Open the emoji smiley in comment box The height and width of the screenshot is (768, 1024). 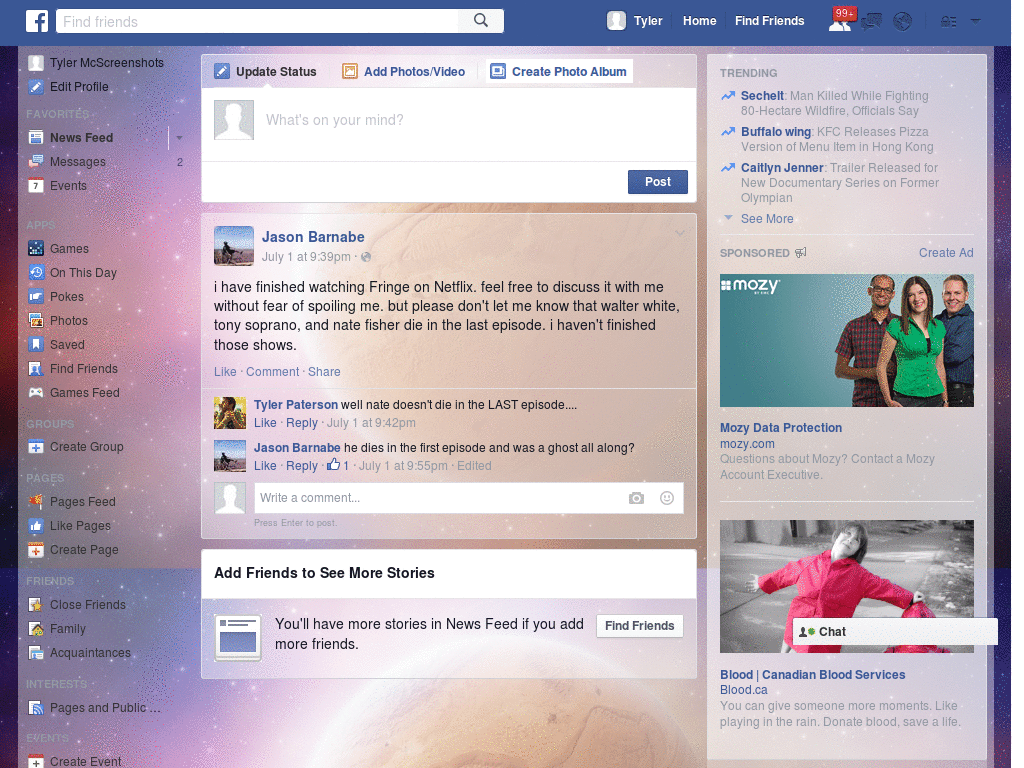(667, 498)
